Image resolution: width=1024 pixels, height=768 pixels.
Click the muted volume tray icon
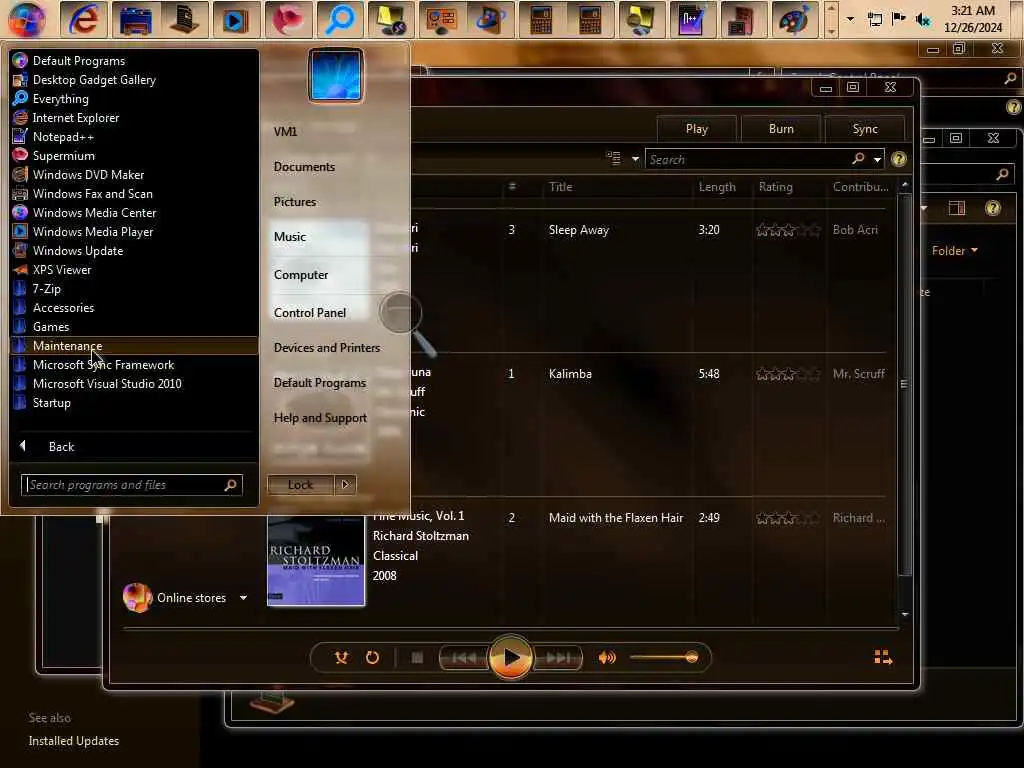923,20
